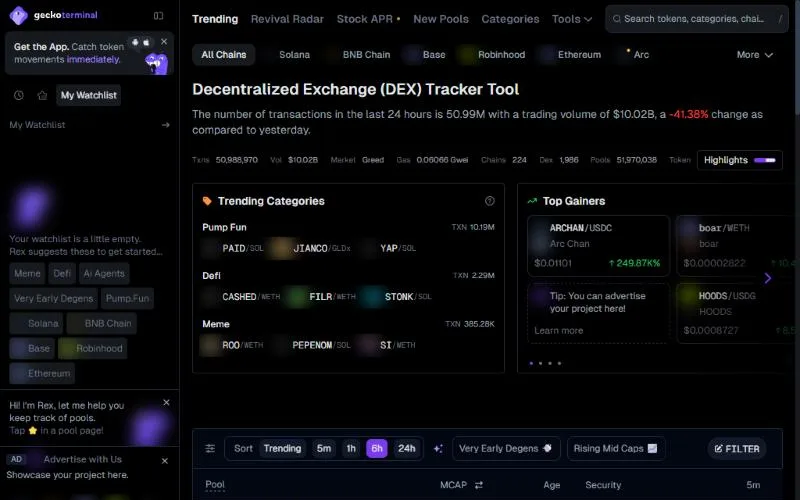This screenshot has width=800, height=500.
Task: Open the Trending tab
Action: pos(215,19)
